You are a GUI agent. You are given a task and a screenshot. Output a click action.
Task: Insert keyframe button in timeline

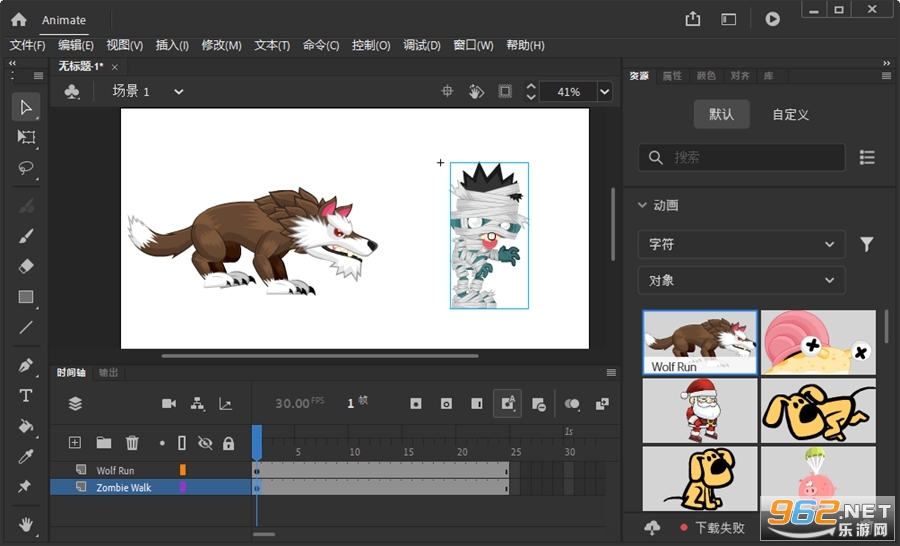point(416,404)
